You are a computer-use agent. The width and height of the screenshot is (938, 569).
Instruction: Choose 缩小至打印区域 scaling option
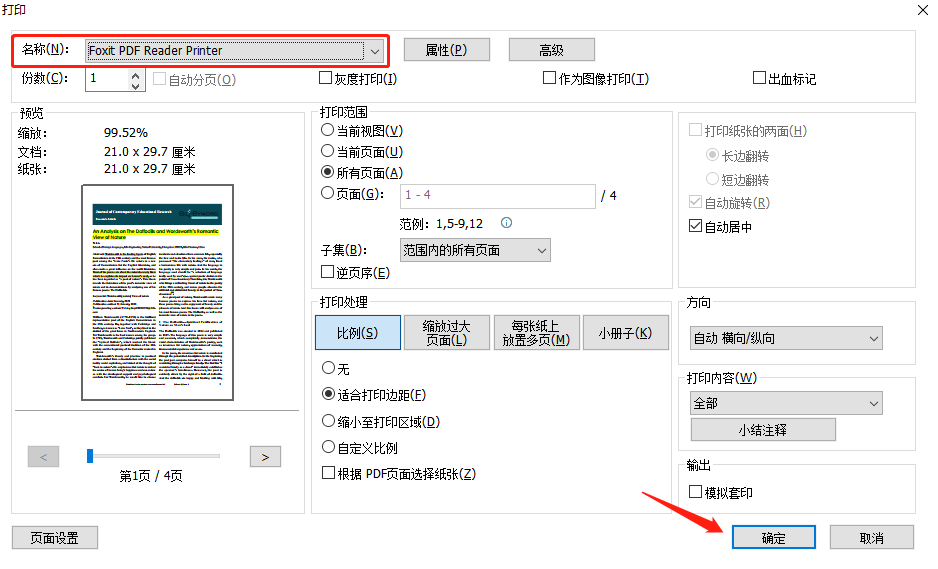tap(327, 422)
